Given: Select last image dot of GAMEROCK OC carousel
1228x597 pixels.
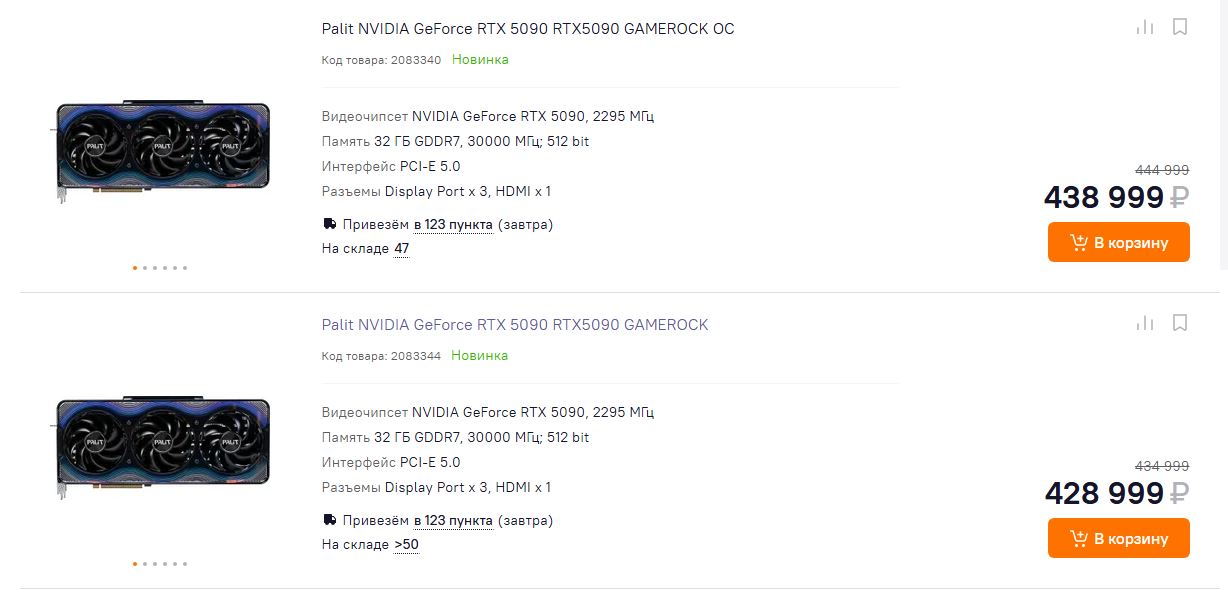Looking at the screenshot, I should [185, 268].
